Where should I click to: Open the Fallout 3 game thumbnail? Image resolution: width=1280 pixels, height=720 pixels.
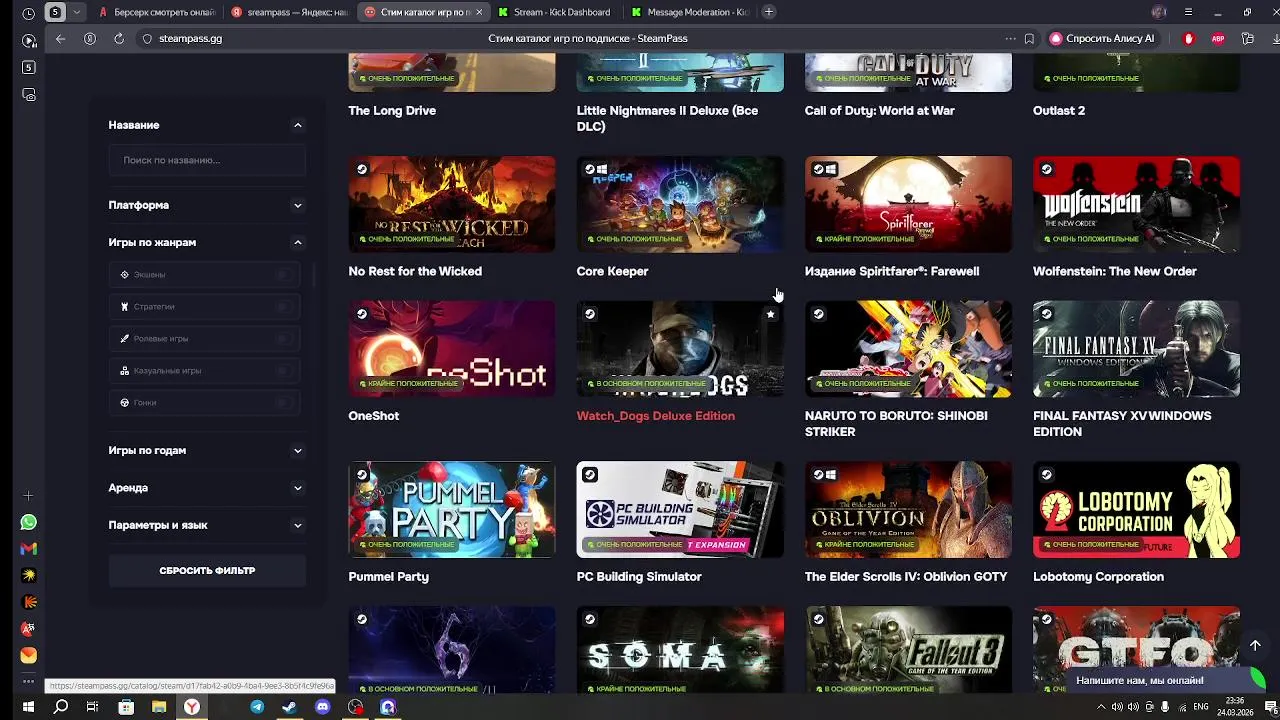[x=908, y=650]
